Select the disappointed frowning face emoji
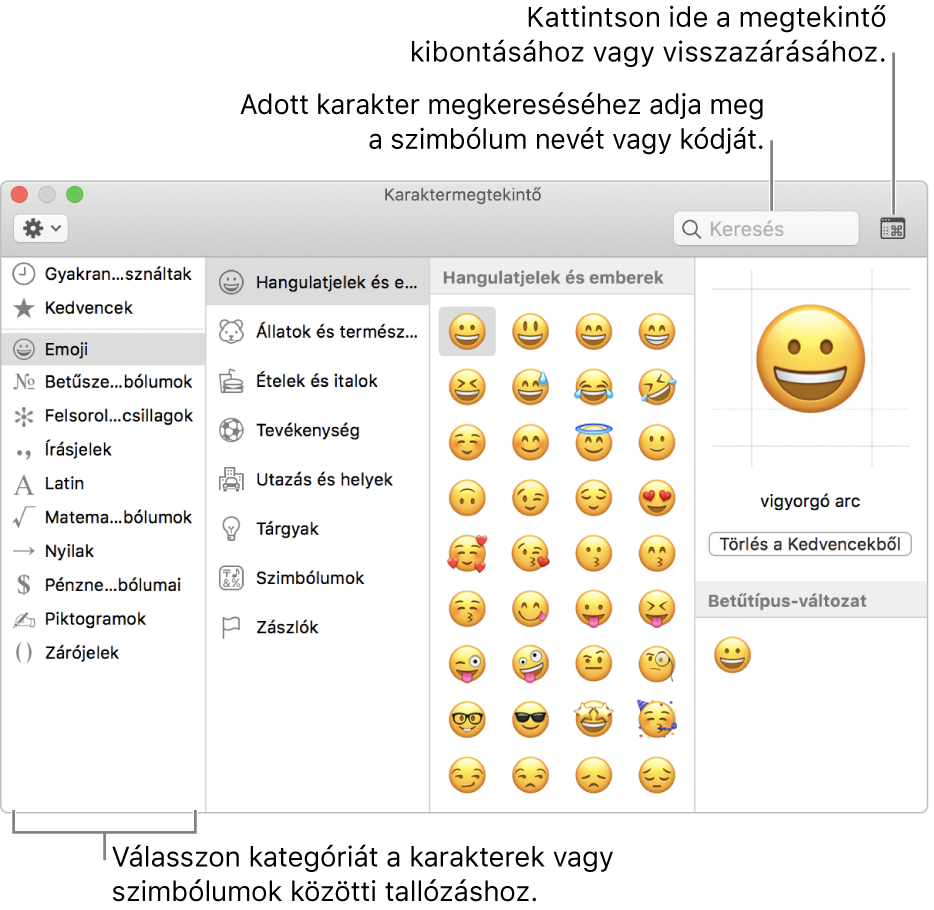The height and width of the screenshot is (910, 934). 594,775
